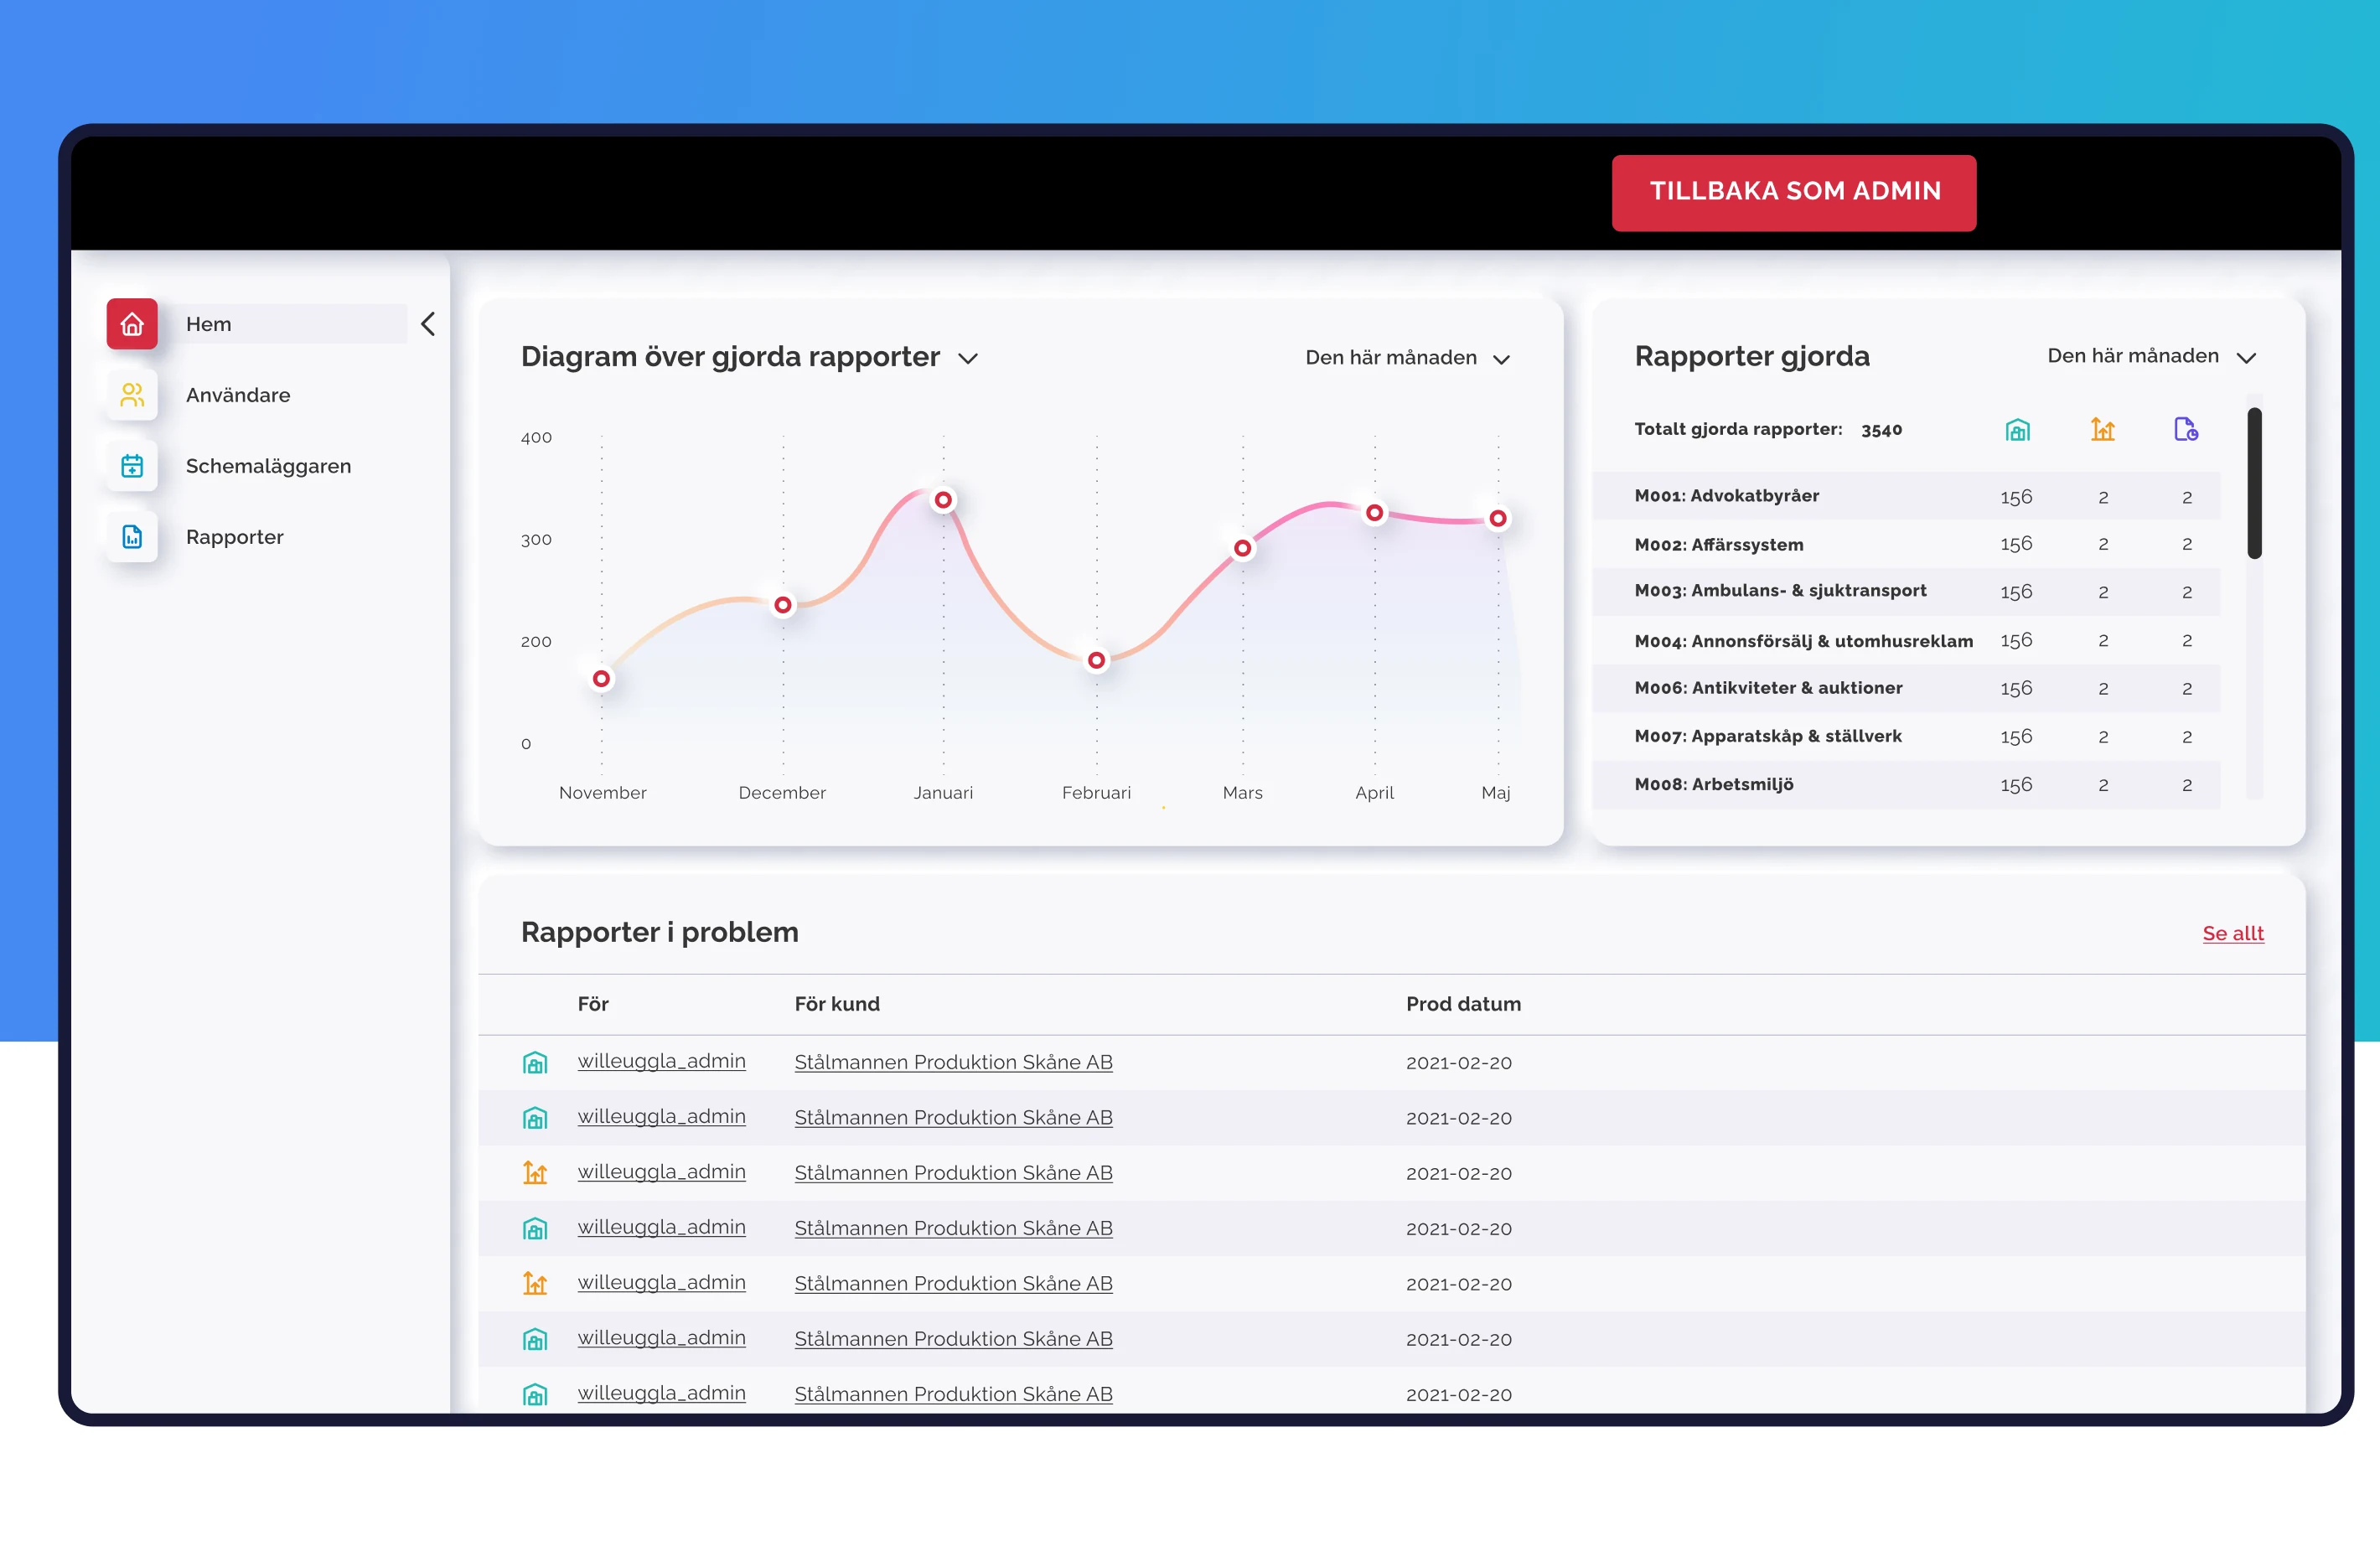The height and width of the screenshot is (1567, 2380).
Task: Follow the Se allt link
Action: point(2232,933)
